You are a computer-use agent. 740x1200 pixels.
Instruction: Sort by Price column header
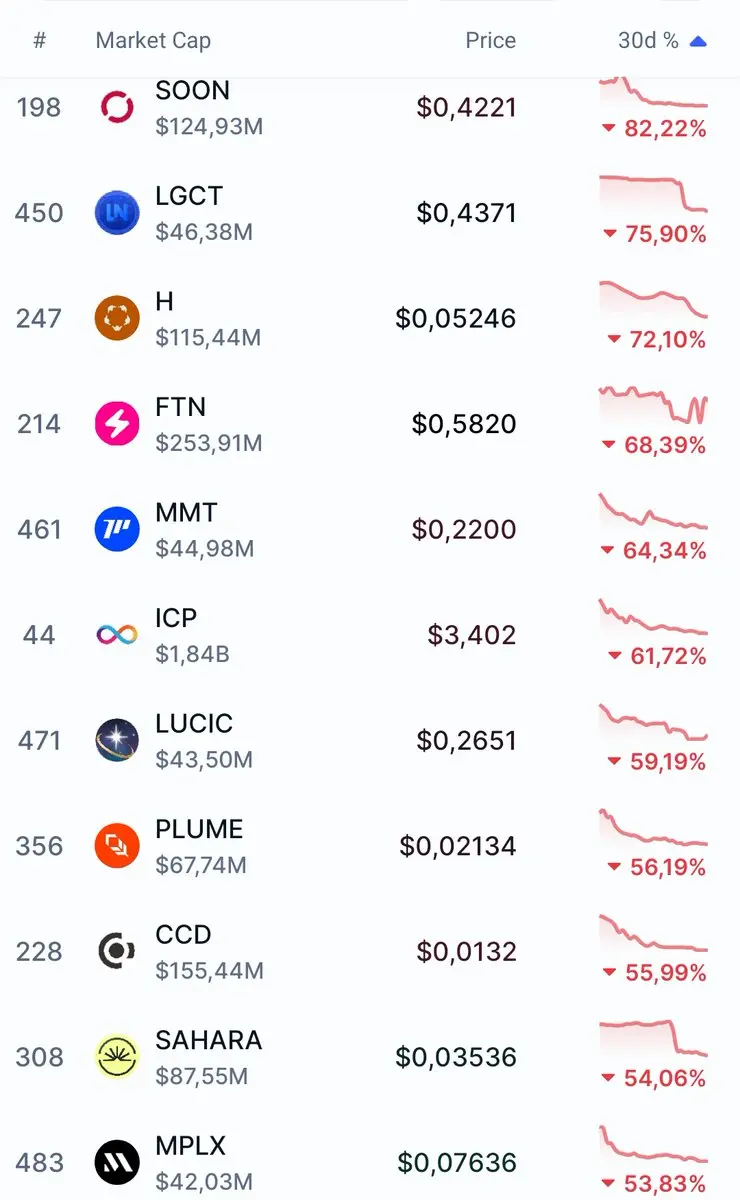click(491, 41)
